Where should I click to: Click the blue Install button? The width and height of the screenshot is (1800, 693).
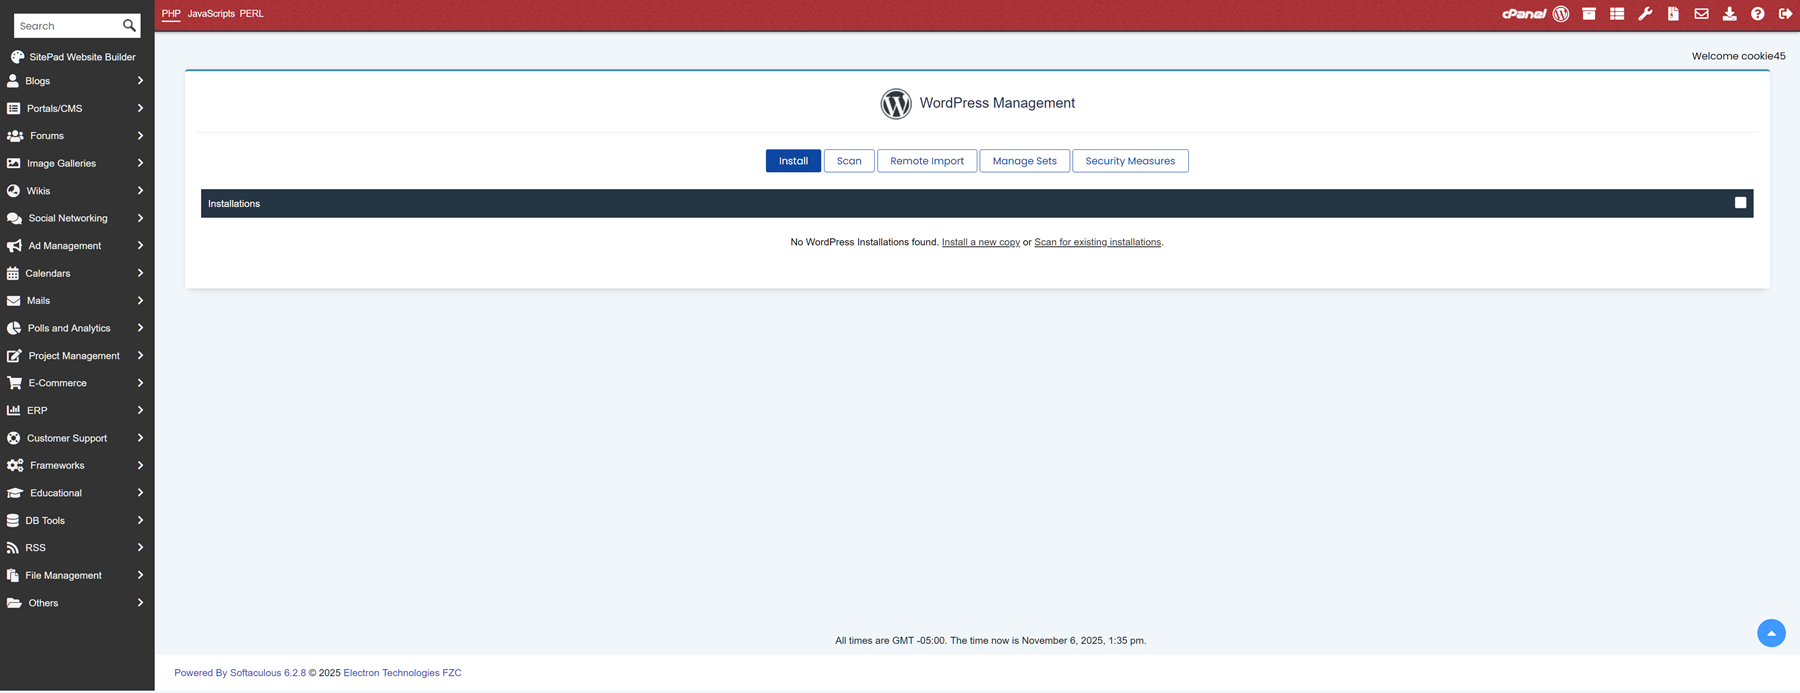(x=793, y=161)
